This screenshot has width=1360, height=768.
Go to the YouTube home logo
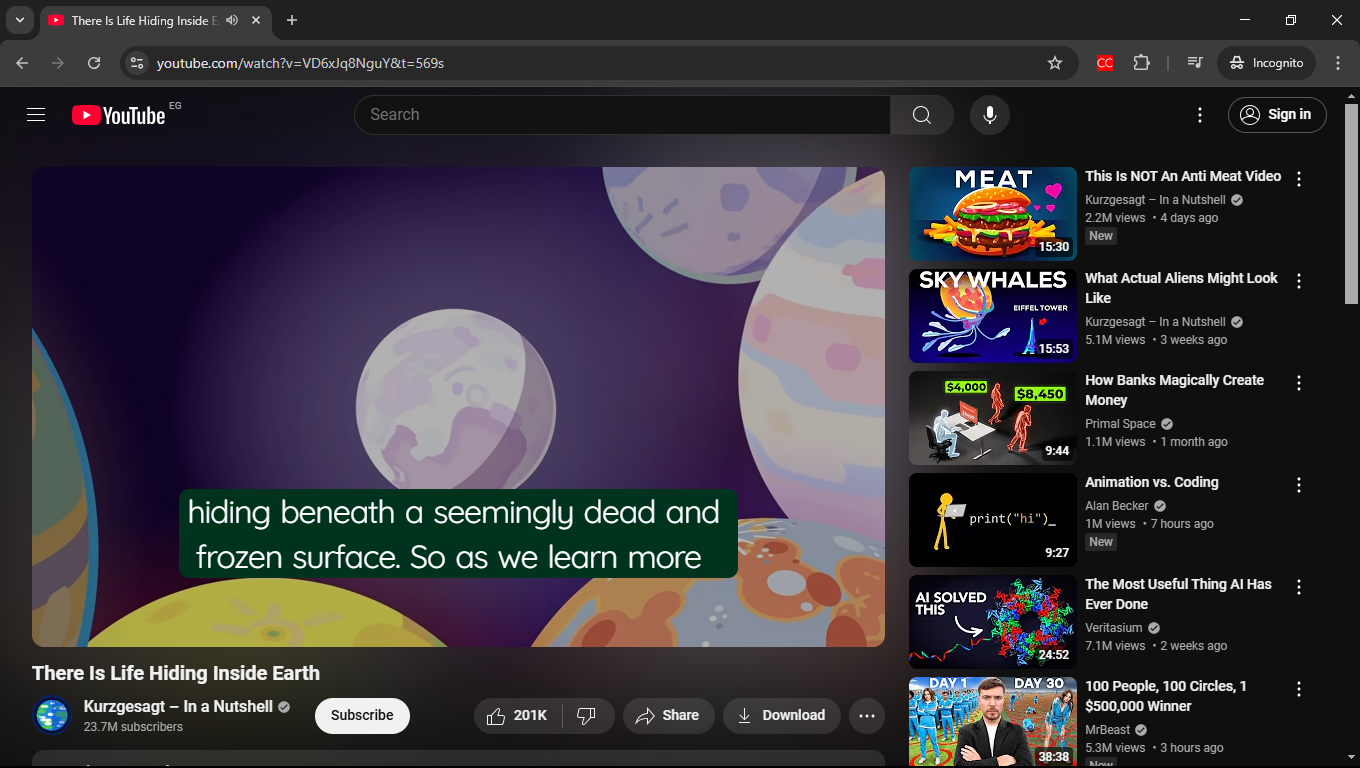tap(118, 115)
